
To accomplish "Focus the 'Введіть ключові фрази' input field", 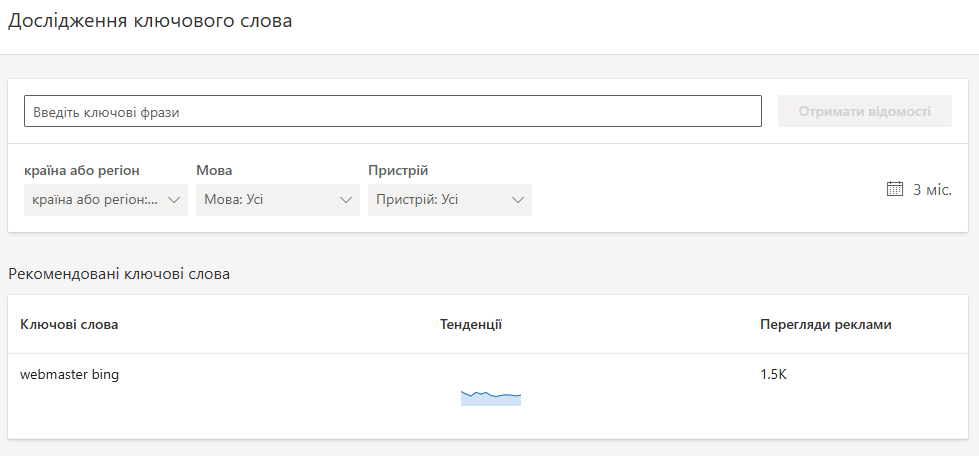I will (x=392, y=111).
